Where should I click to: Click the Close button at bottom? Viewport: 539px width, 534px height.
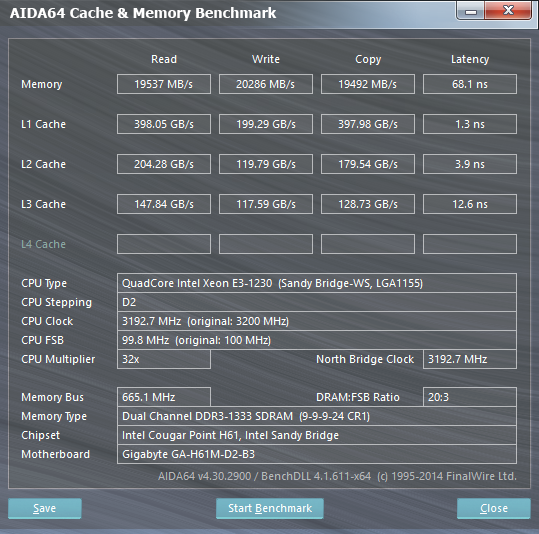(x=494, y=508)
